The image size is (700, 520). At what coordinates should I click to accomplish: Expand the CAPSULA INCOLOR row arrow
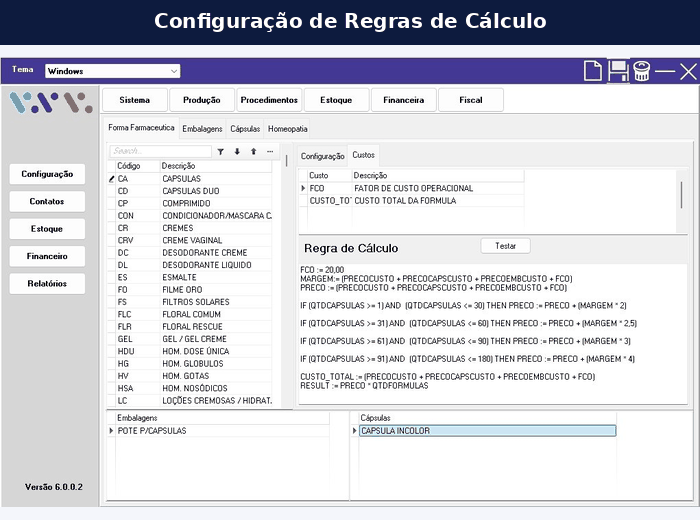354,431
